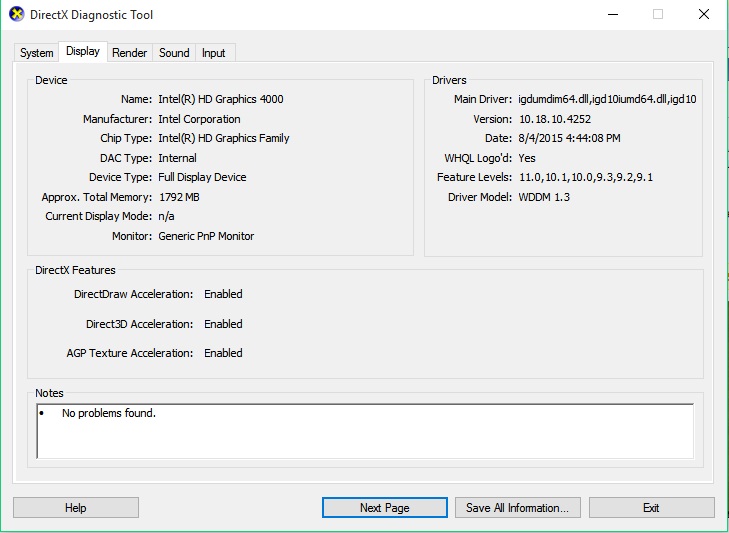Click the 'Feature Levels:' label
Screen dimensions: 729x533
click(474, 177)
